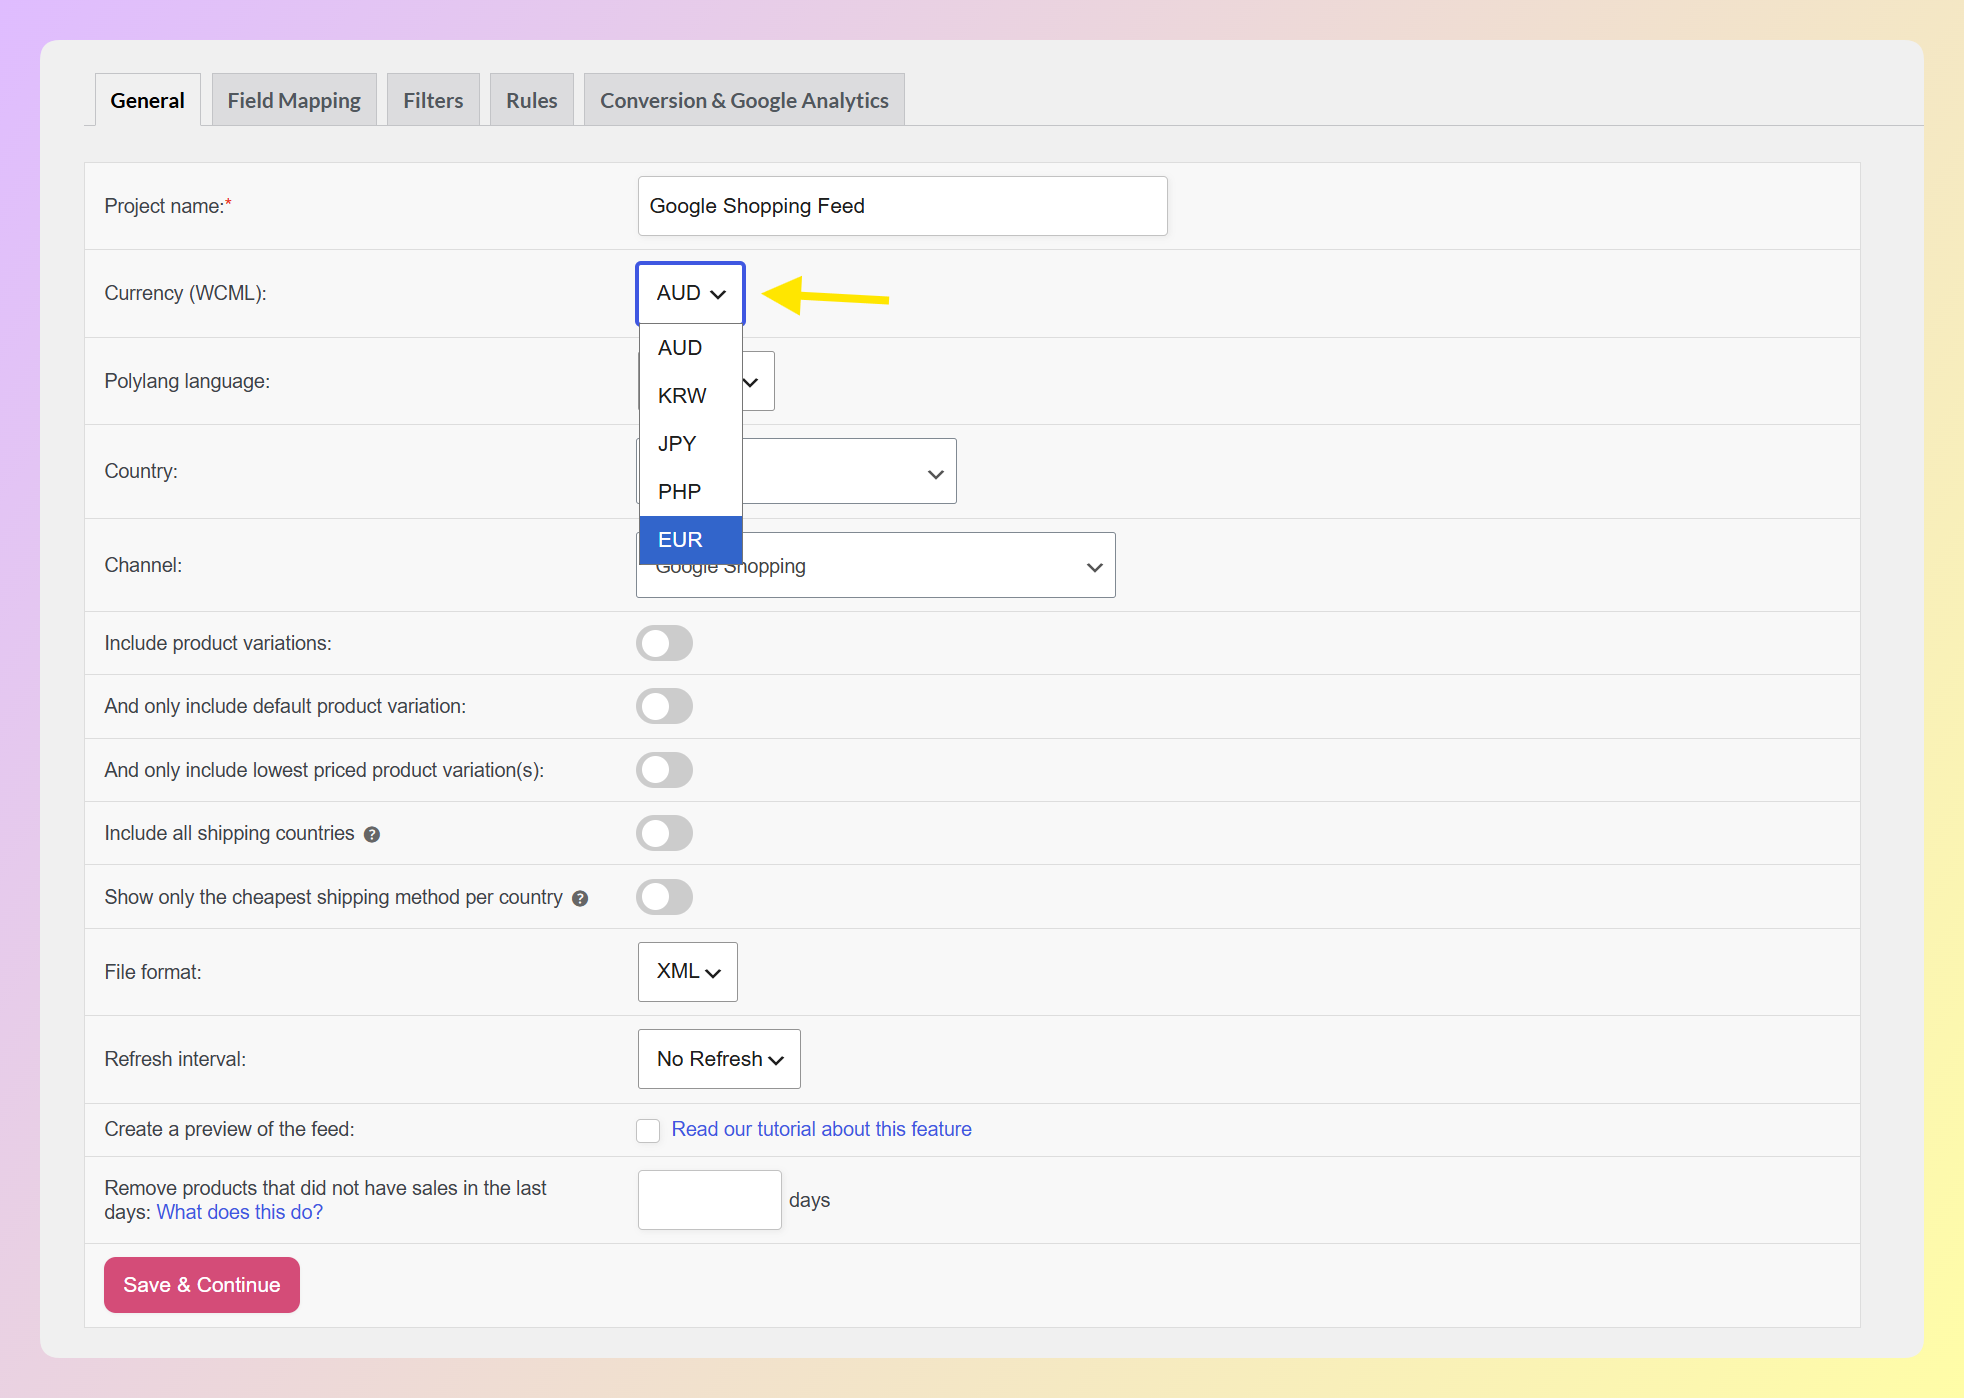
Task: Toggle Include product variations switch
Action: pyautogui.click(x=664, y=643)
